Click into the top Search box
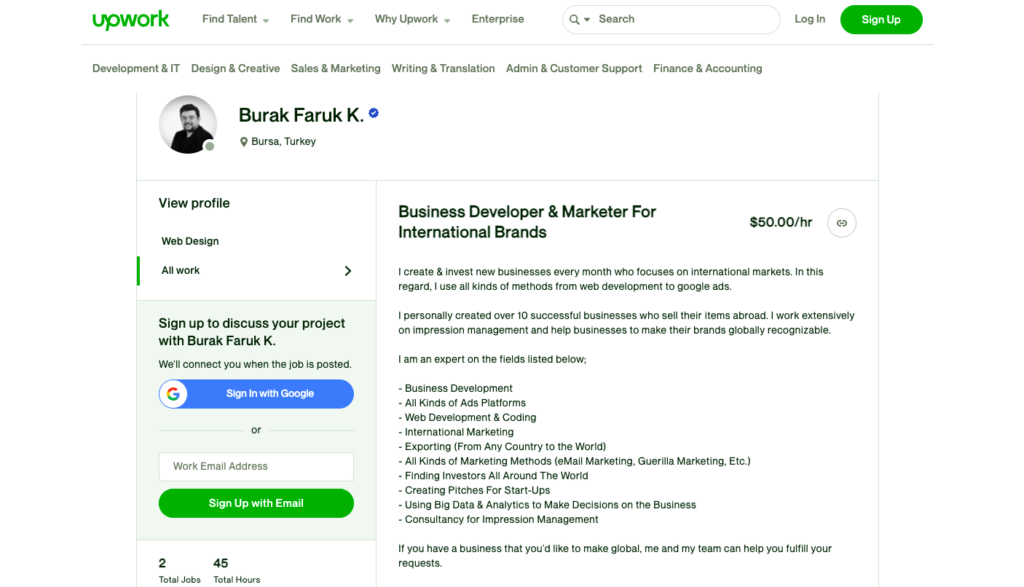 (680, 19)
